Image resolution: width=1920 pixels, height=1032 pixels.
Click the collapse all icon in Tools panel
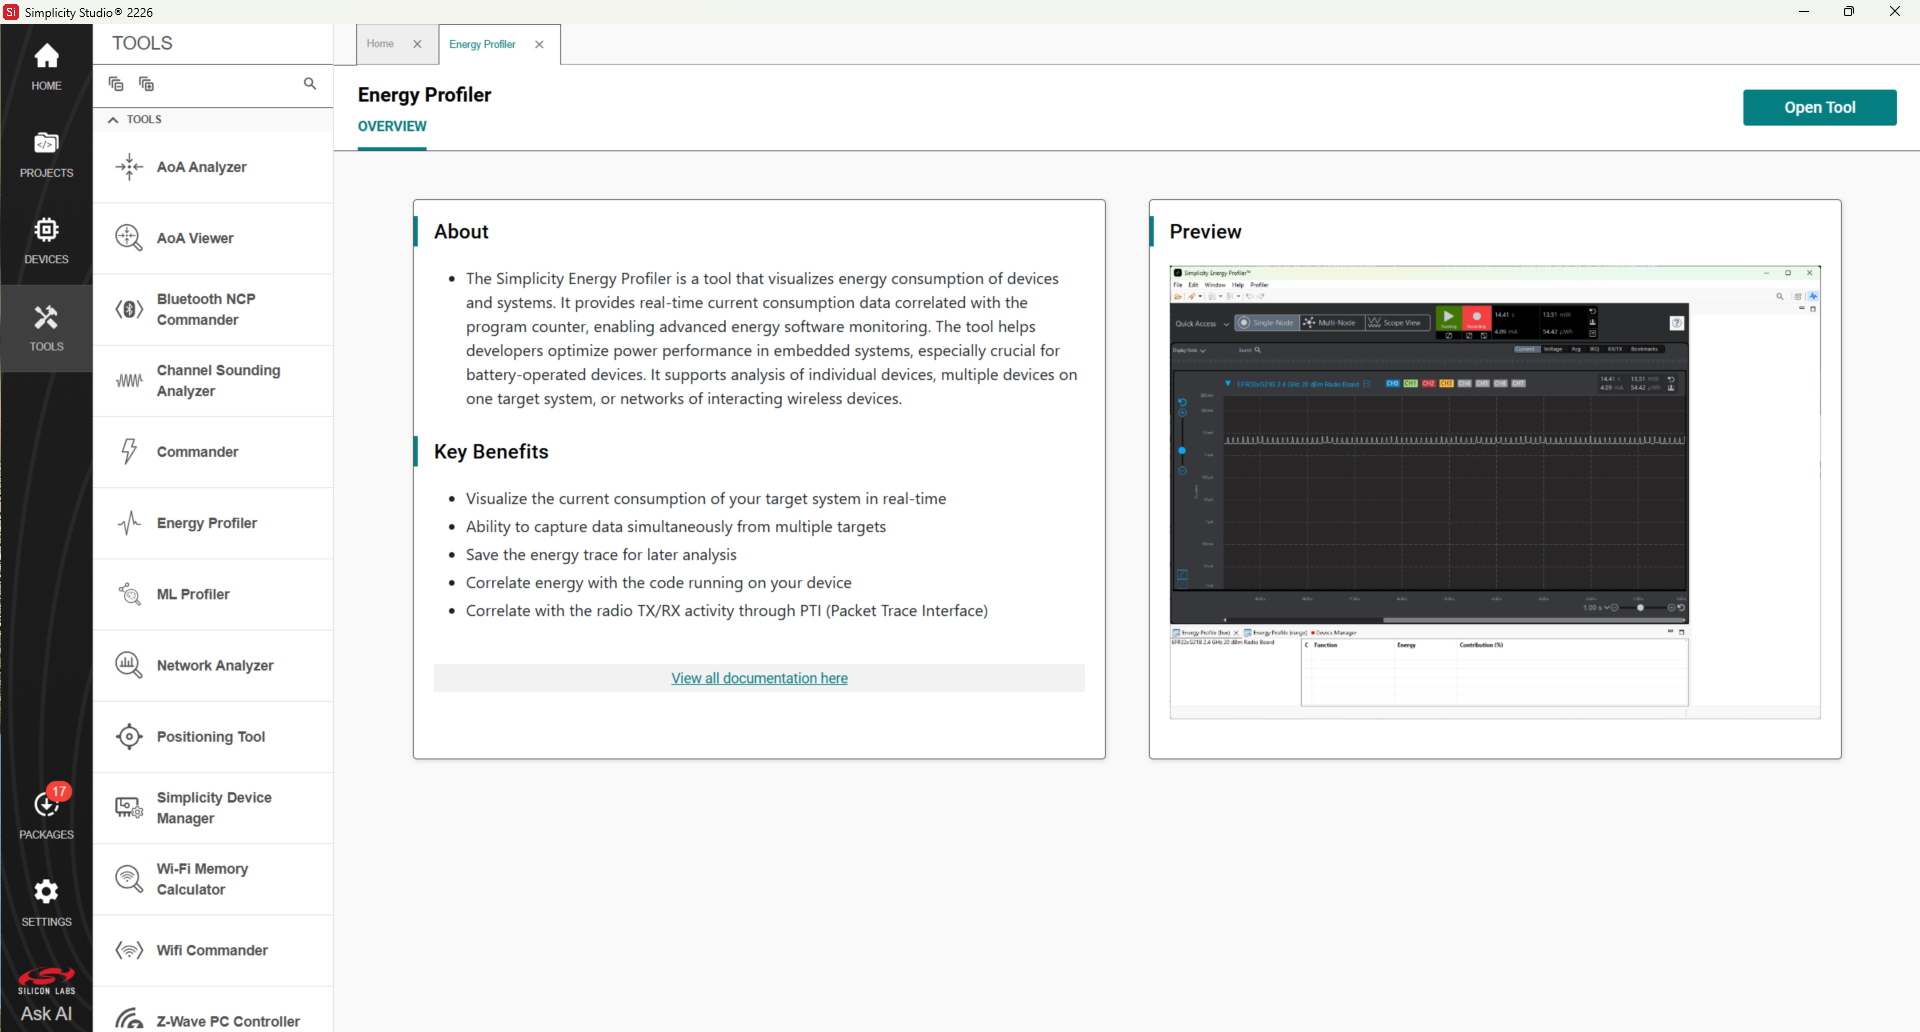(116, 84)
